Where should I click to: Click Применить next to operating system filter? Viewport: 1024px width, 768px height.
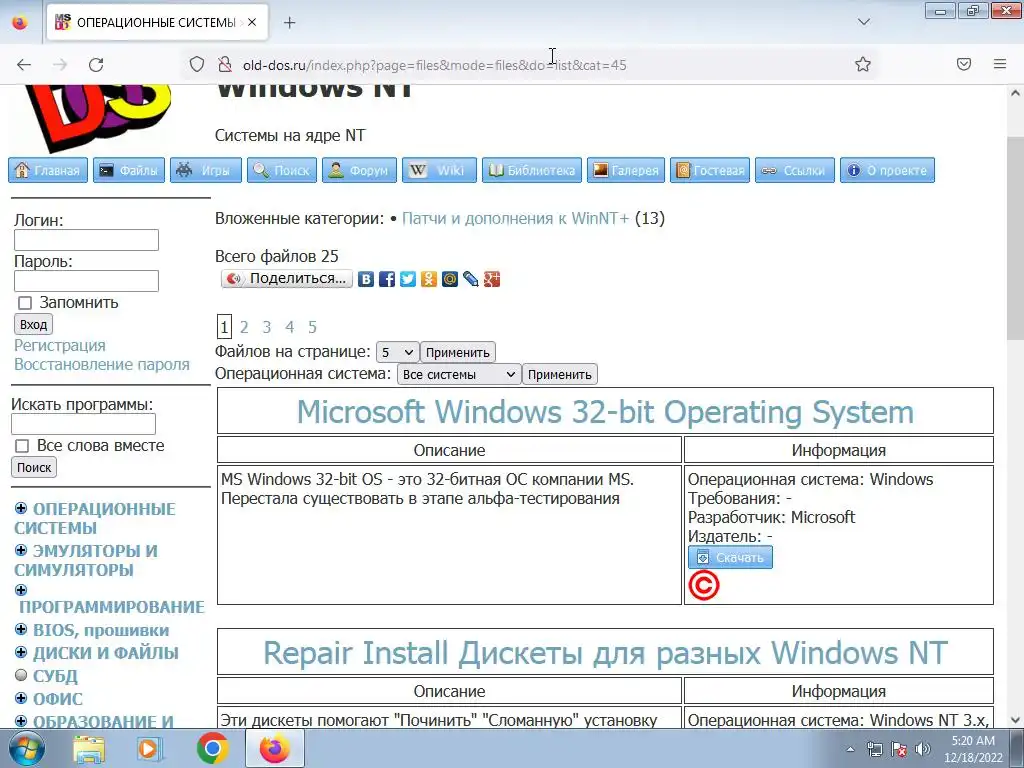pyautogui.click(x=560, y=375)
